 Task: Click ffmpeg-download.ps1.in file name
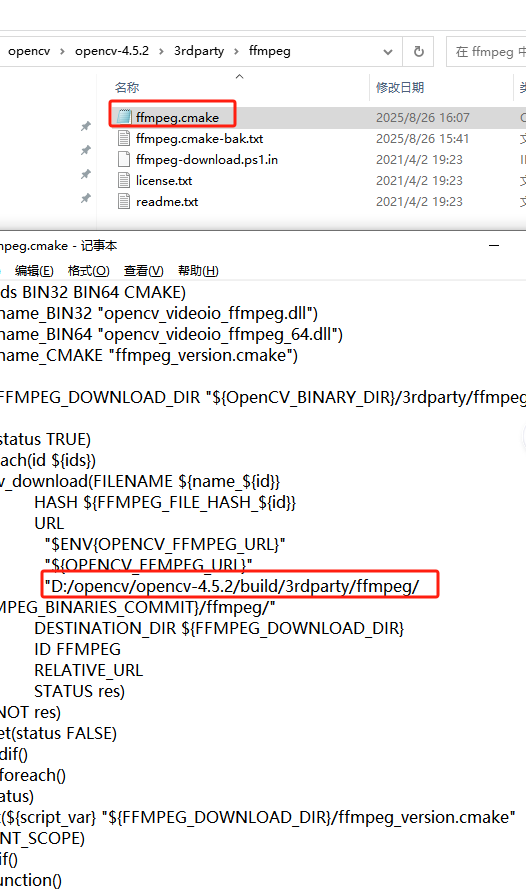coord(207,159)
